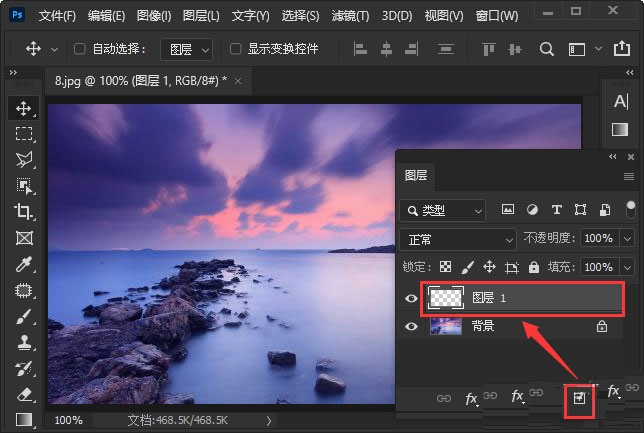Select the Brush tool
Viewport: 644px width, 433px height.
tap(24, 316)
